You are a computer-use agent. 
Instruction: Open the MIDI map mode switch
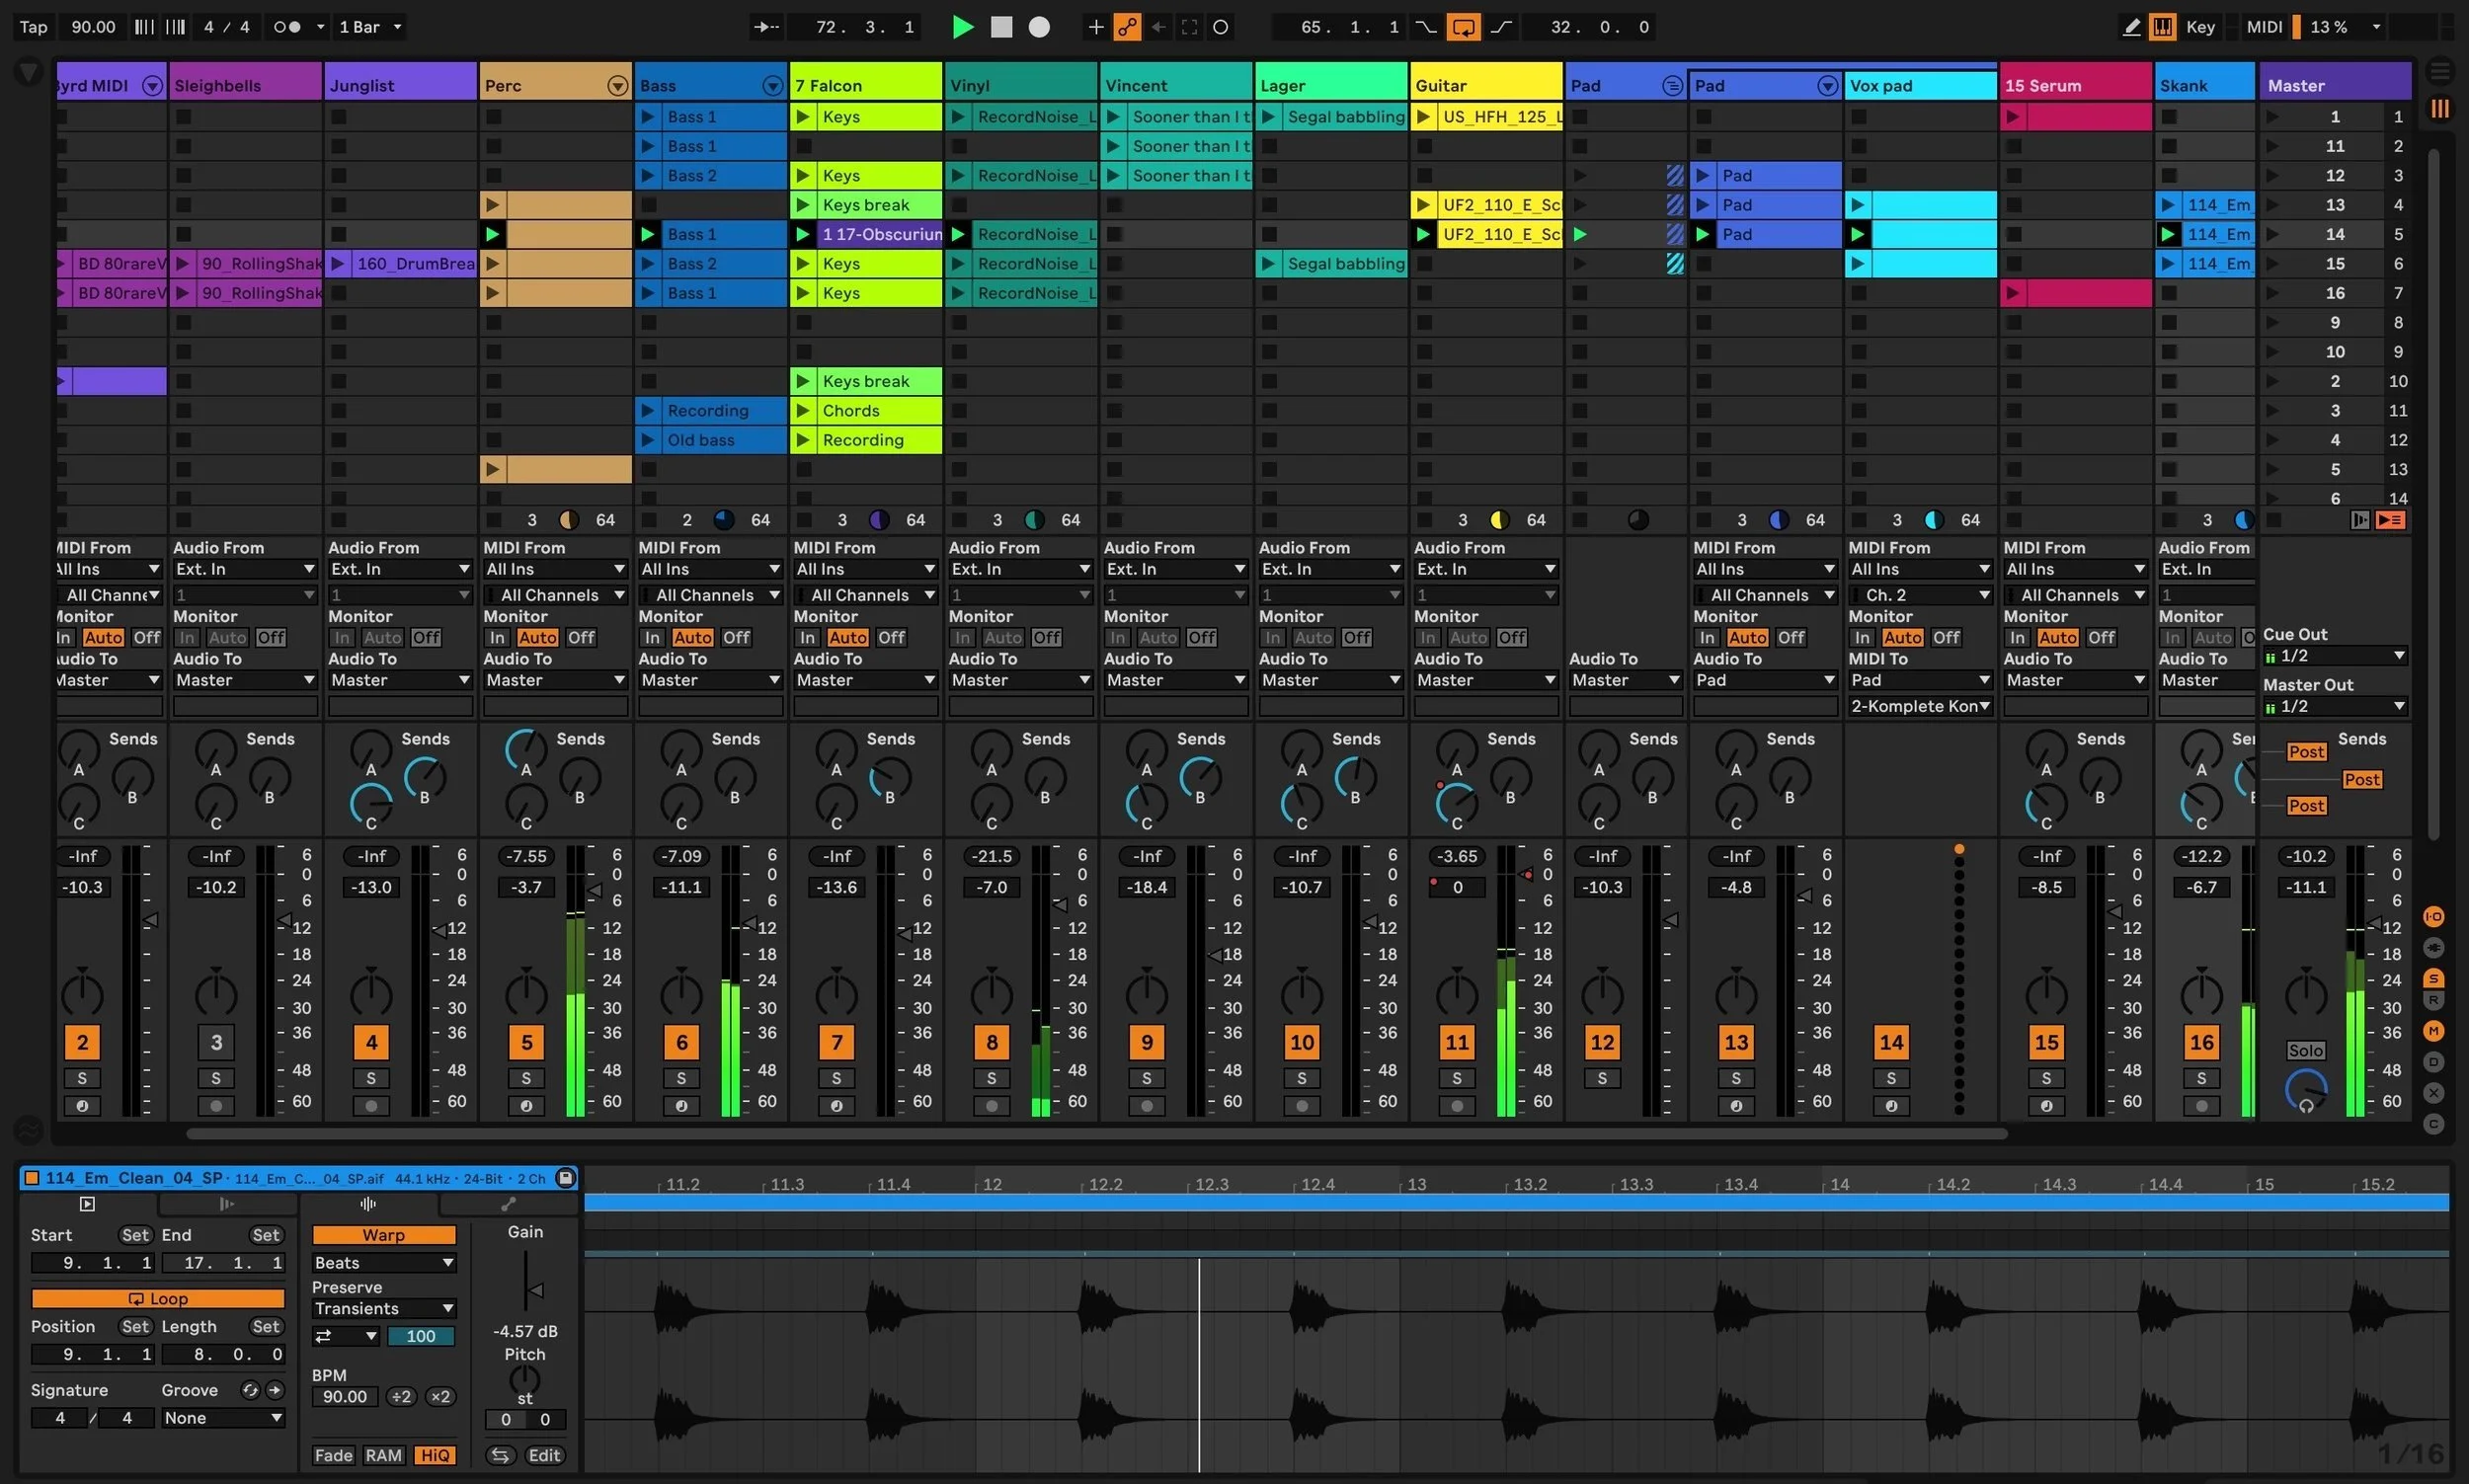click(x=2264, y=27)
